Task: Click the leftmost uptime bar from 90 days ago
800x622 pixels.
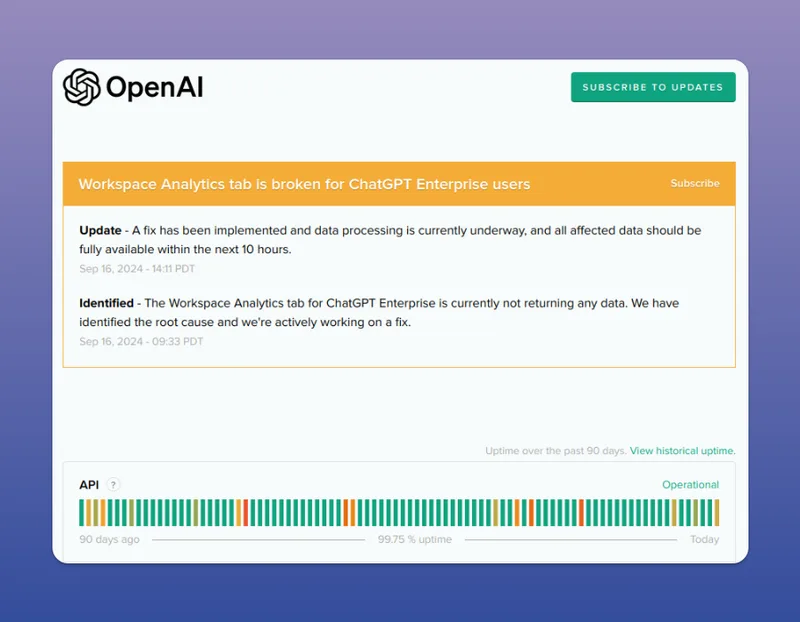Action: (x=82, y=510)
